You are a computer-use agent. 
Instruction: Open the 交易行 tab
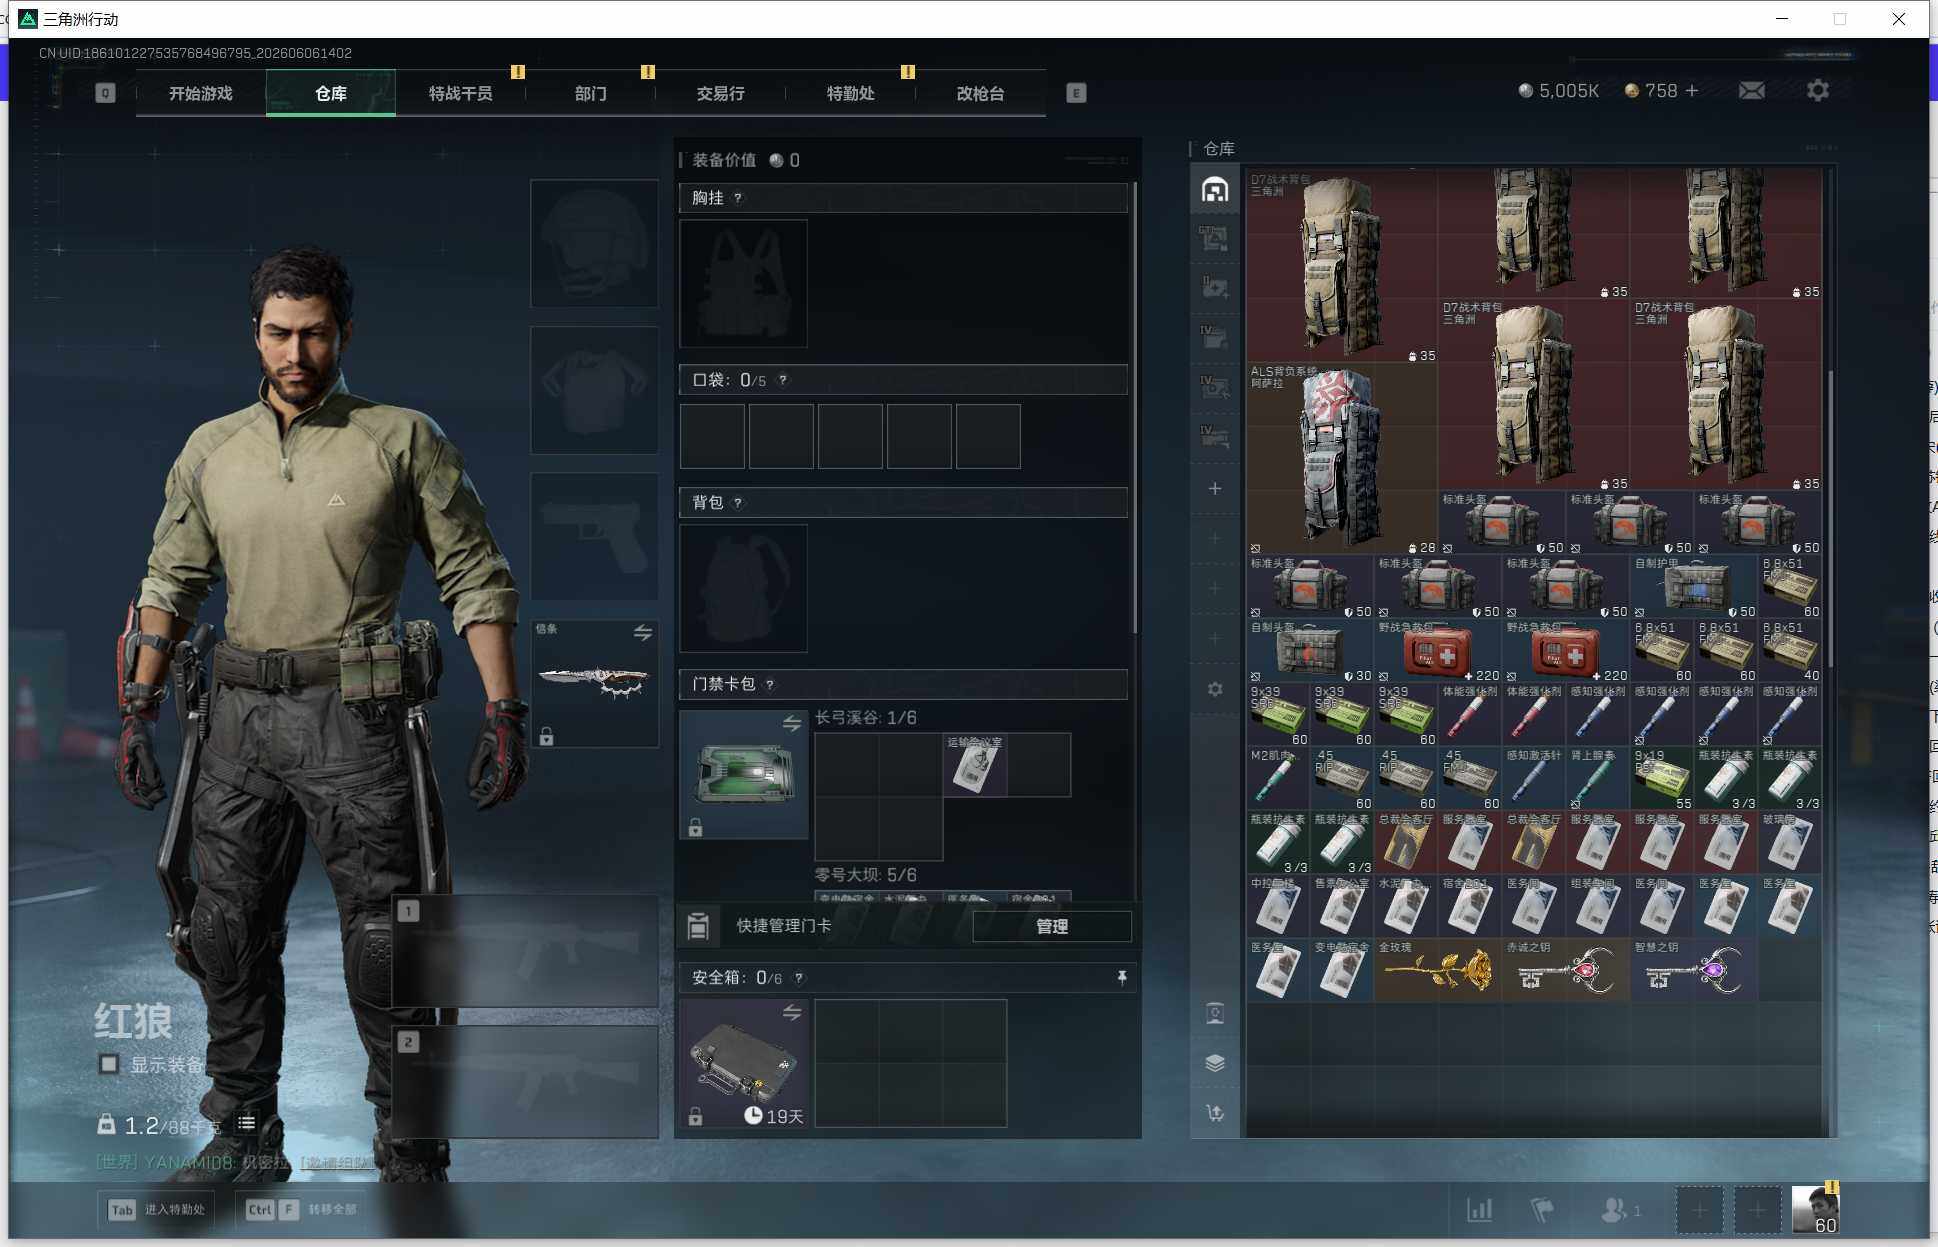[x=720, y=93]
